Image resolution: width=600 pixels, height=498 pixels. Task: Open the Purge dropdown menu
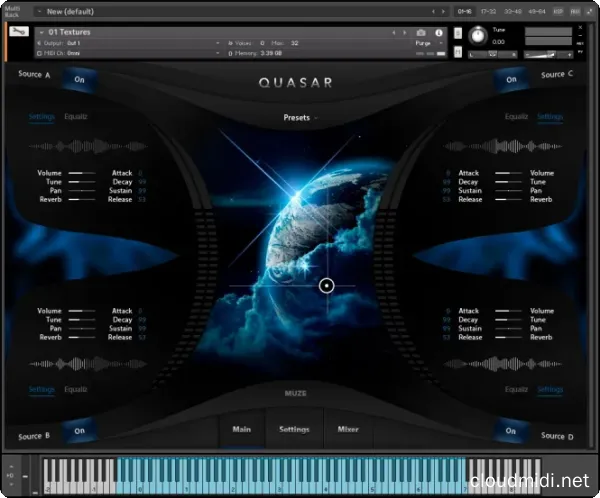429,43
